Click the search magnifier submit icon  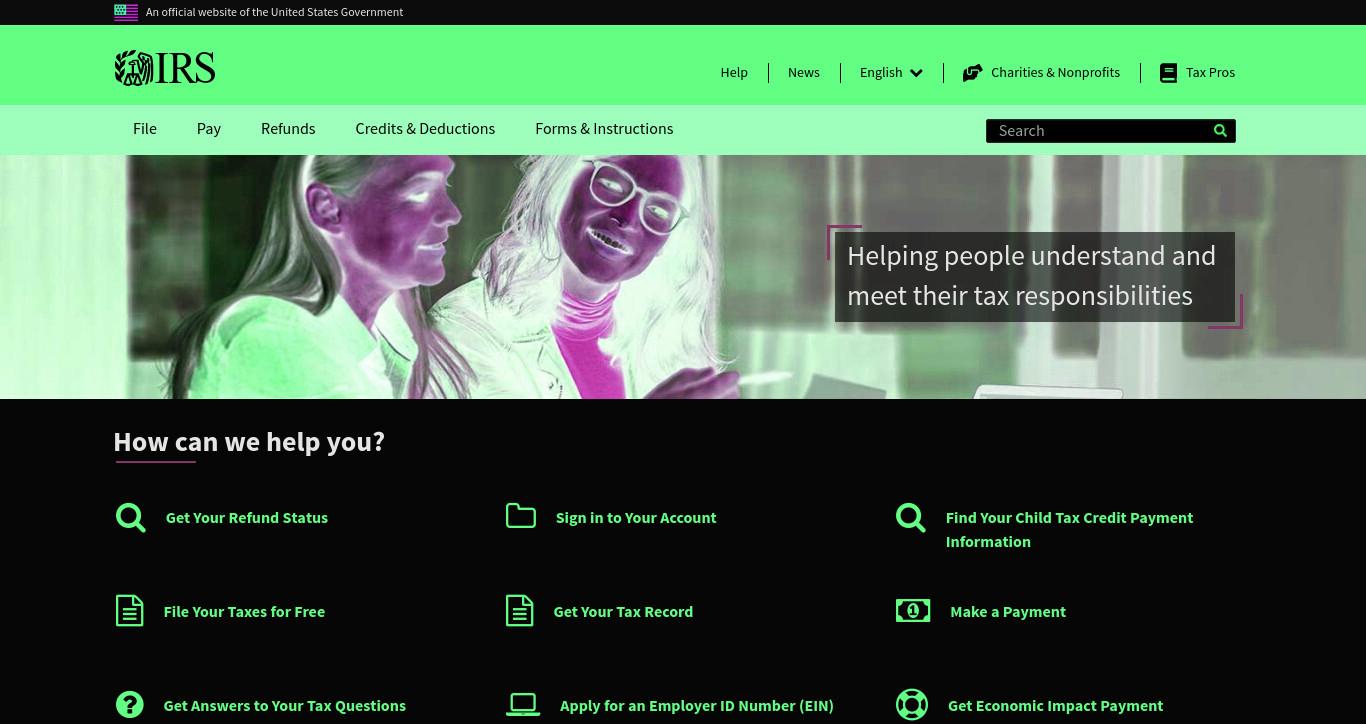click(x=1220, y=131)
